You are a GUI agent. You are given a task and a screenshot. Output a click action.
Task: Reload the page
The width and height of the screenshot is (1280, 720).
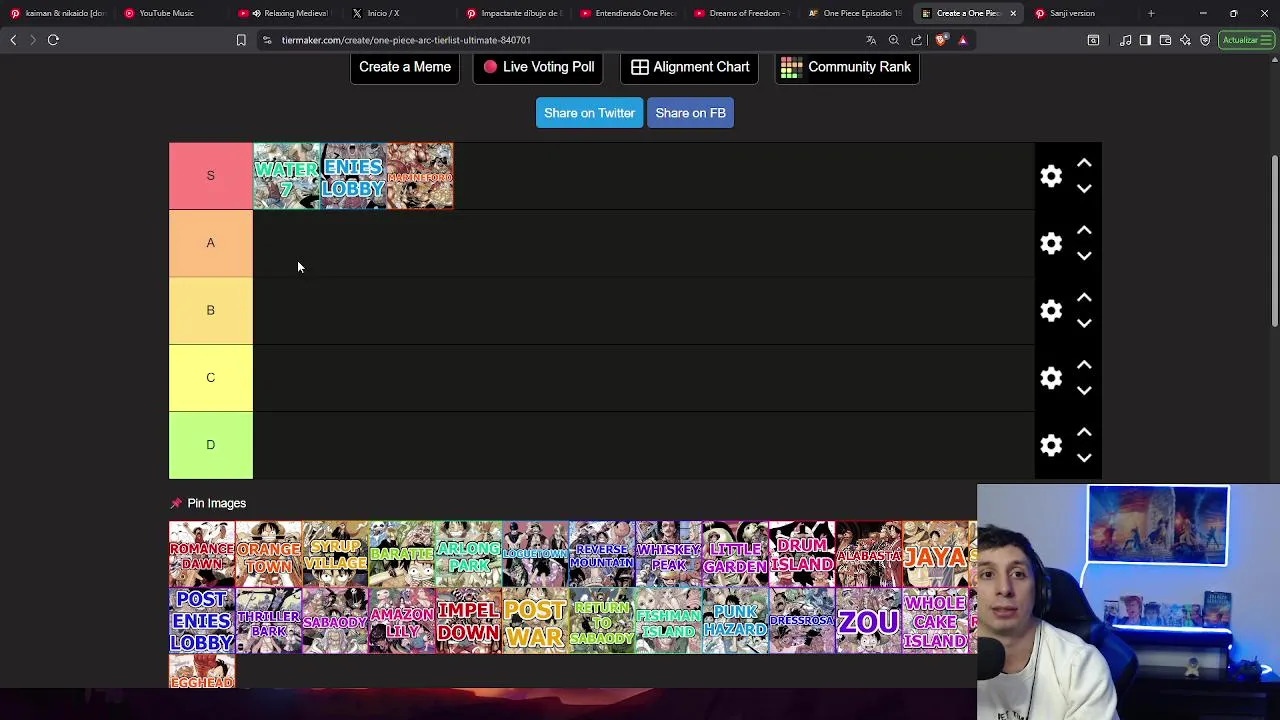pyautogui.click(x=53, y=40)
